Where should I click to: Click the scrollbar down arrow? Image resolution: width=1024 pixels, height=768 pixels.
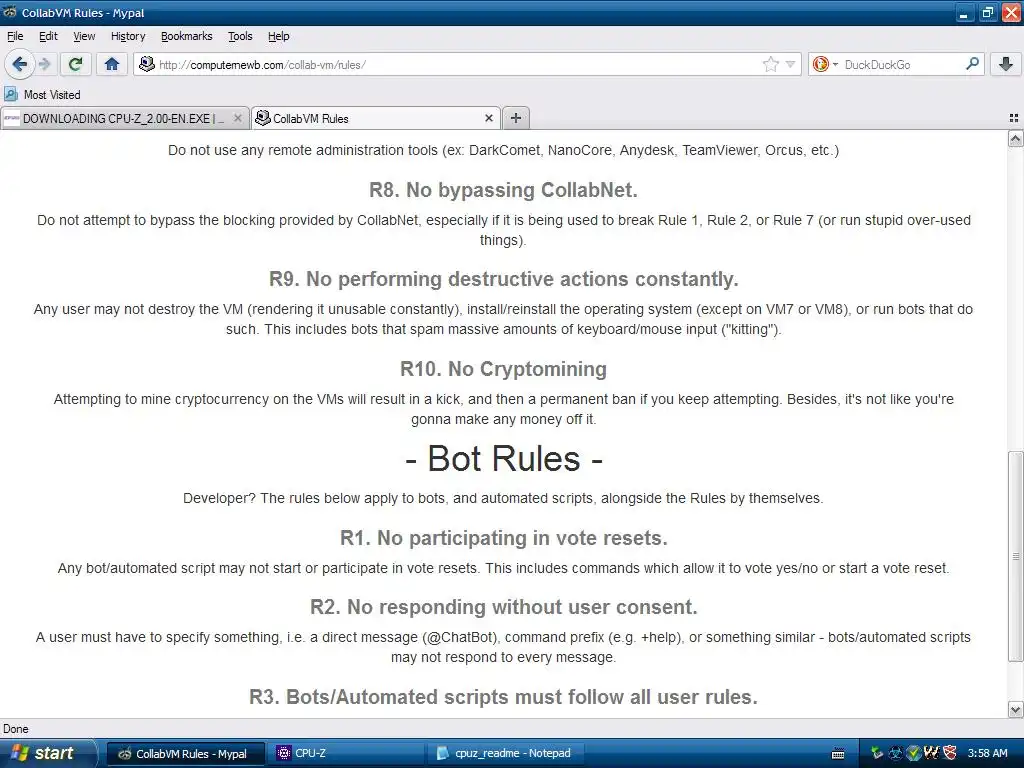click(x=1015, y=709)
